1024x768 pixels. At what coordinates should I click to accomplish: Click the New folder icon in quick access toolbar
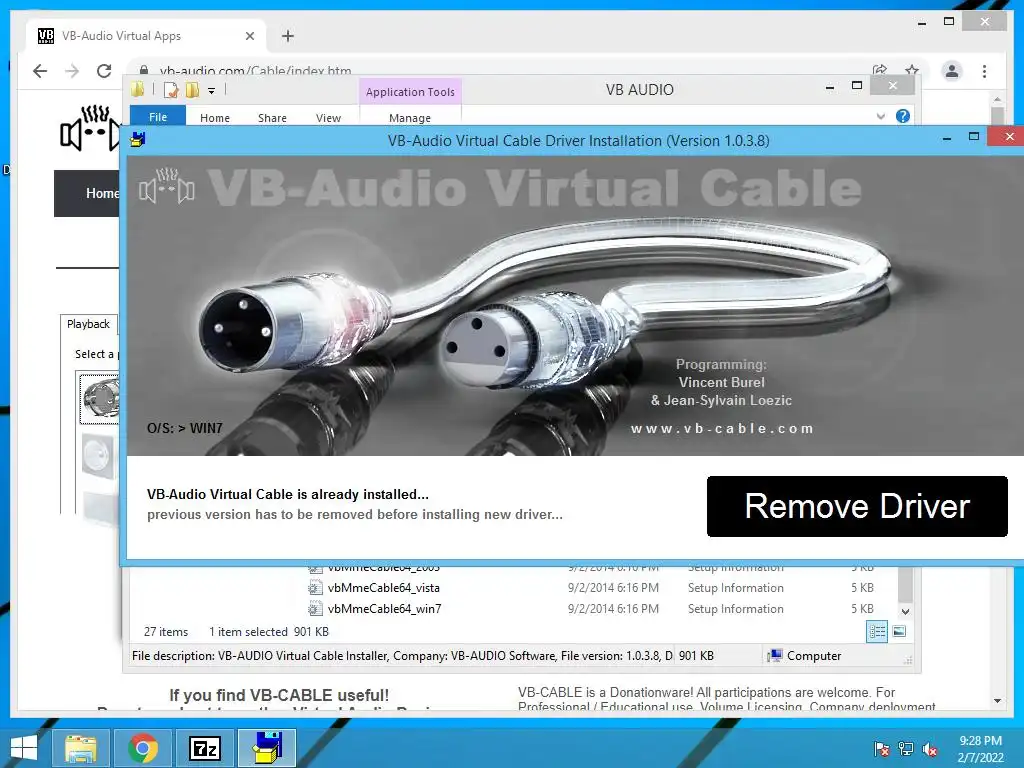(x=192, y=90)
